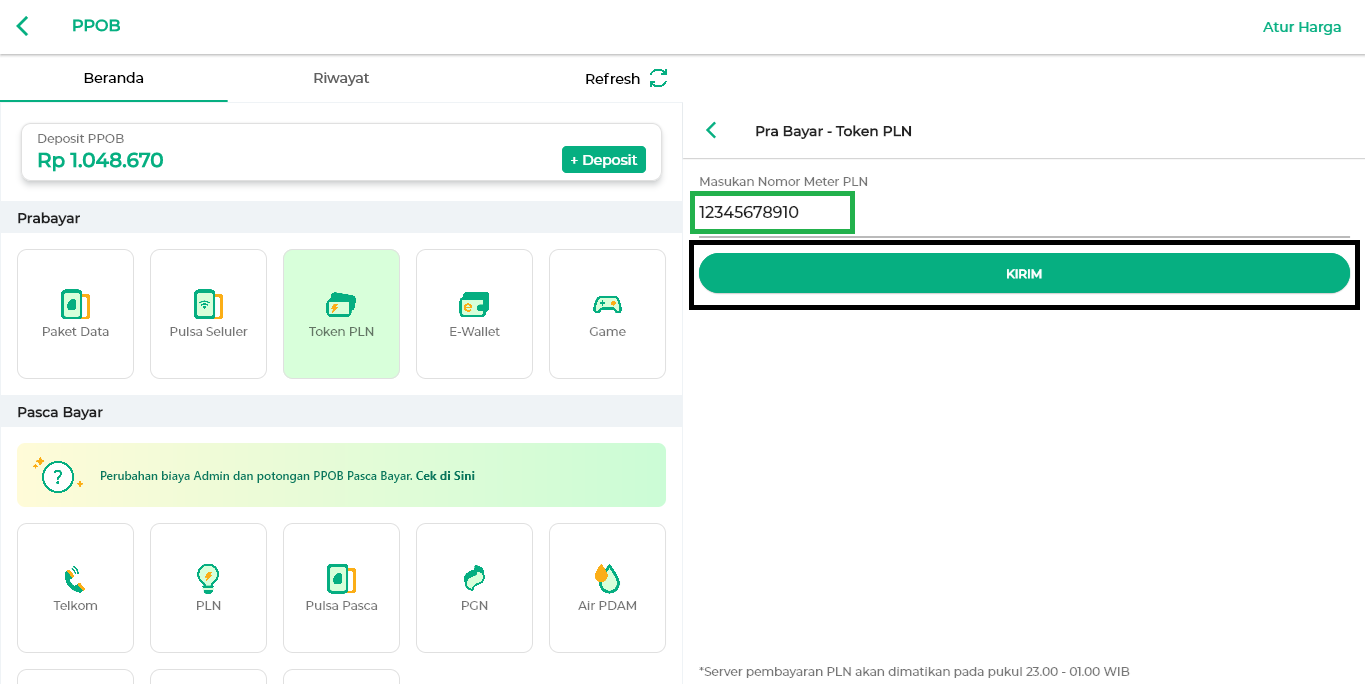
Task: Open the Game card
Action: coord(607,314)
